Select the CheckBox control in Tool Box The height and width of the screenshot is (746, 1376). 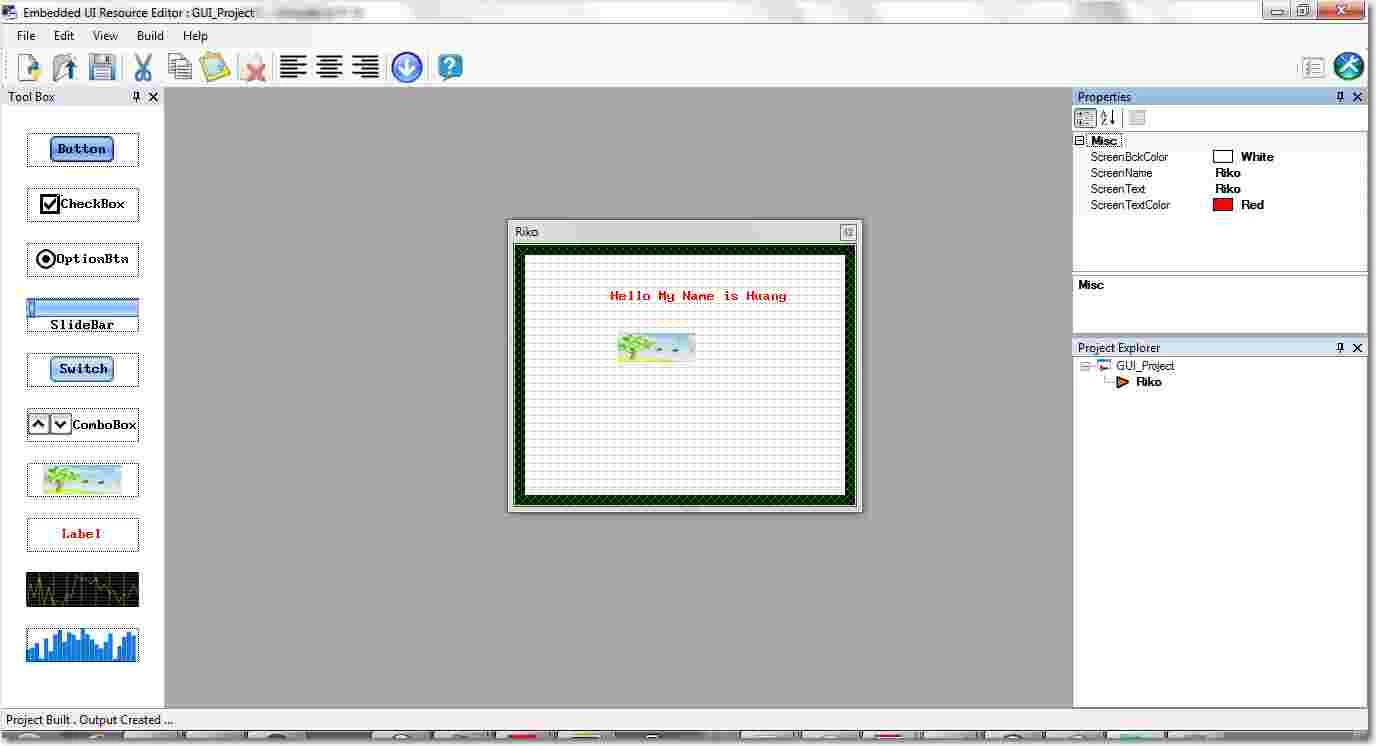point(82,204)
